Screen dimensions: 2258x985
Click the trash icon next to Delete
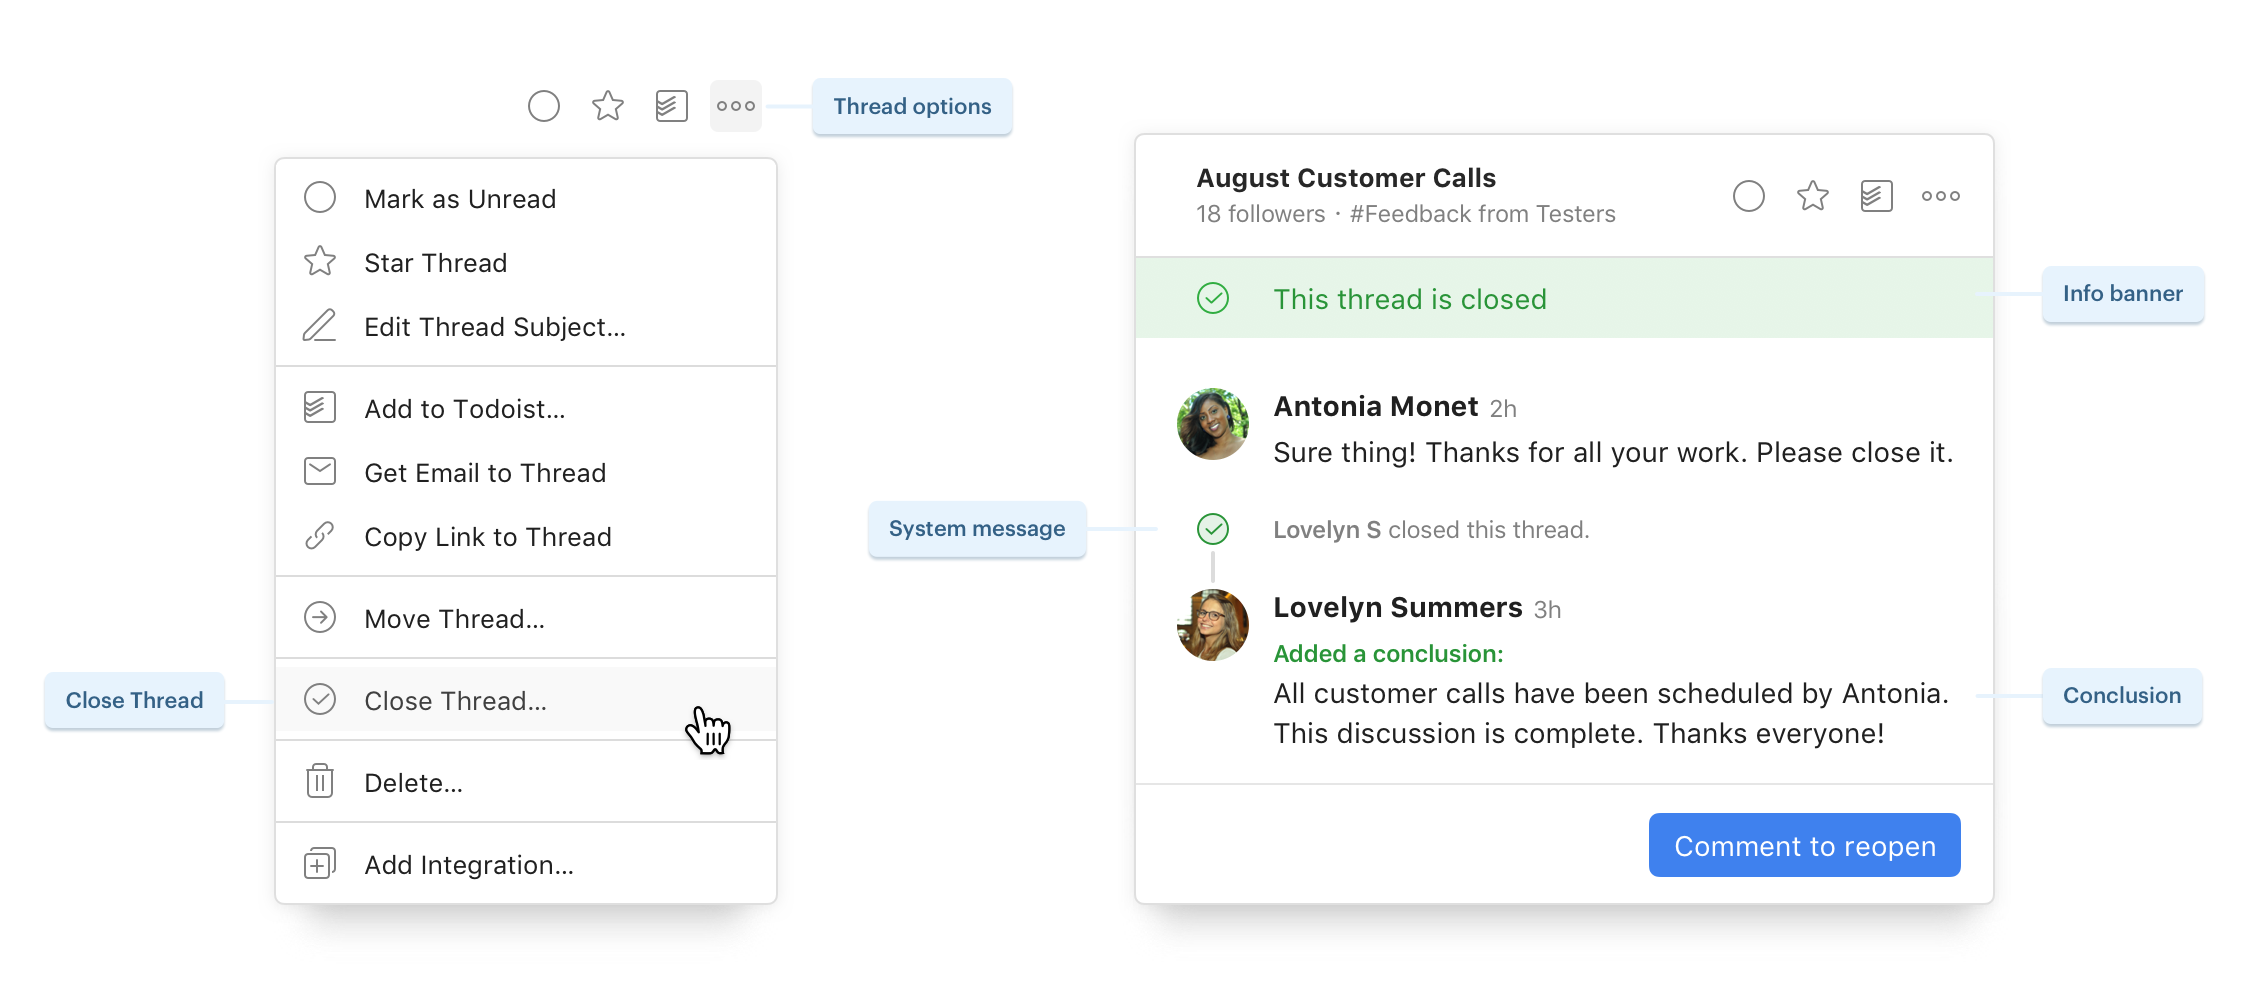pos(320,782)
